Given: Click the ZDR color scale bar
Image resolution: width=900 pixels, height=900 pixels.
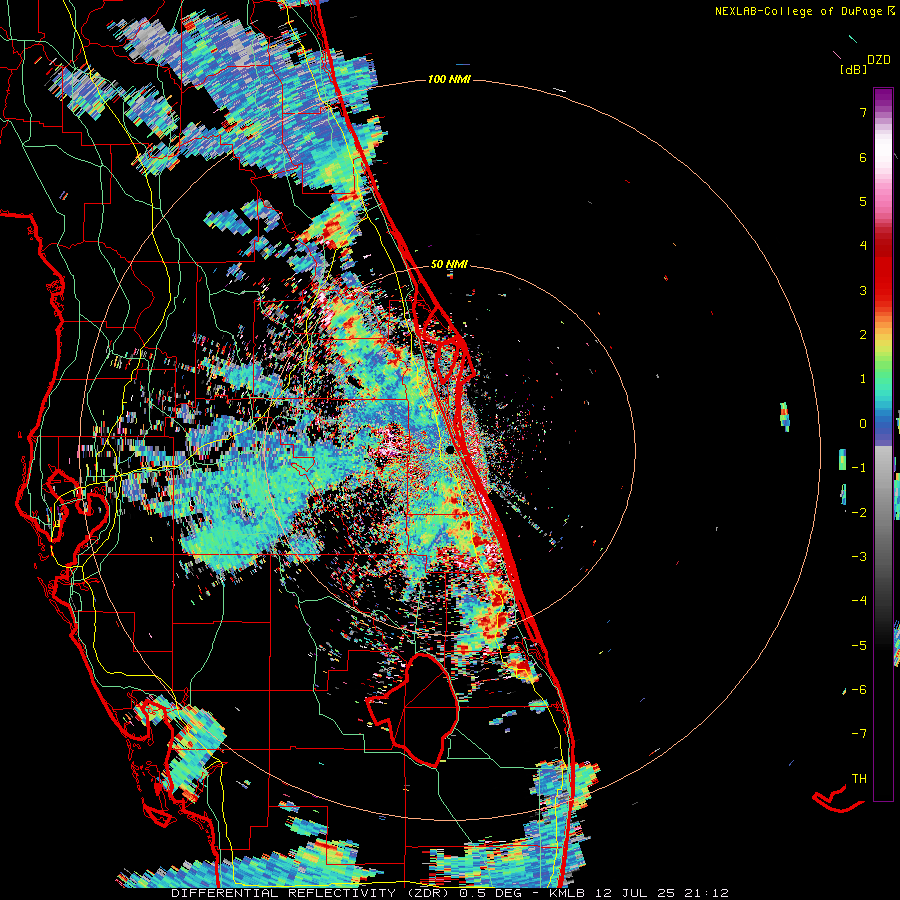Looking at the screenshot, I should coord(883,444).
